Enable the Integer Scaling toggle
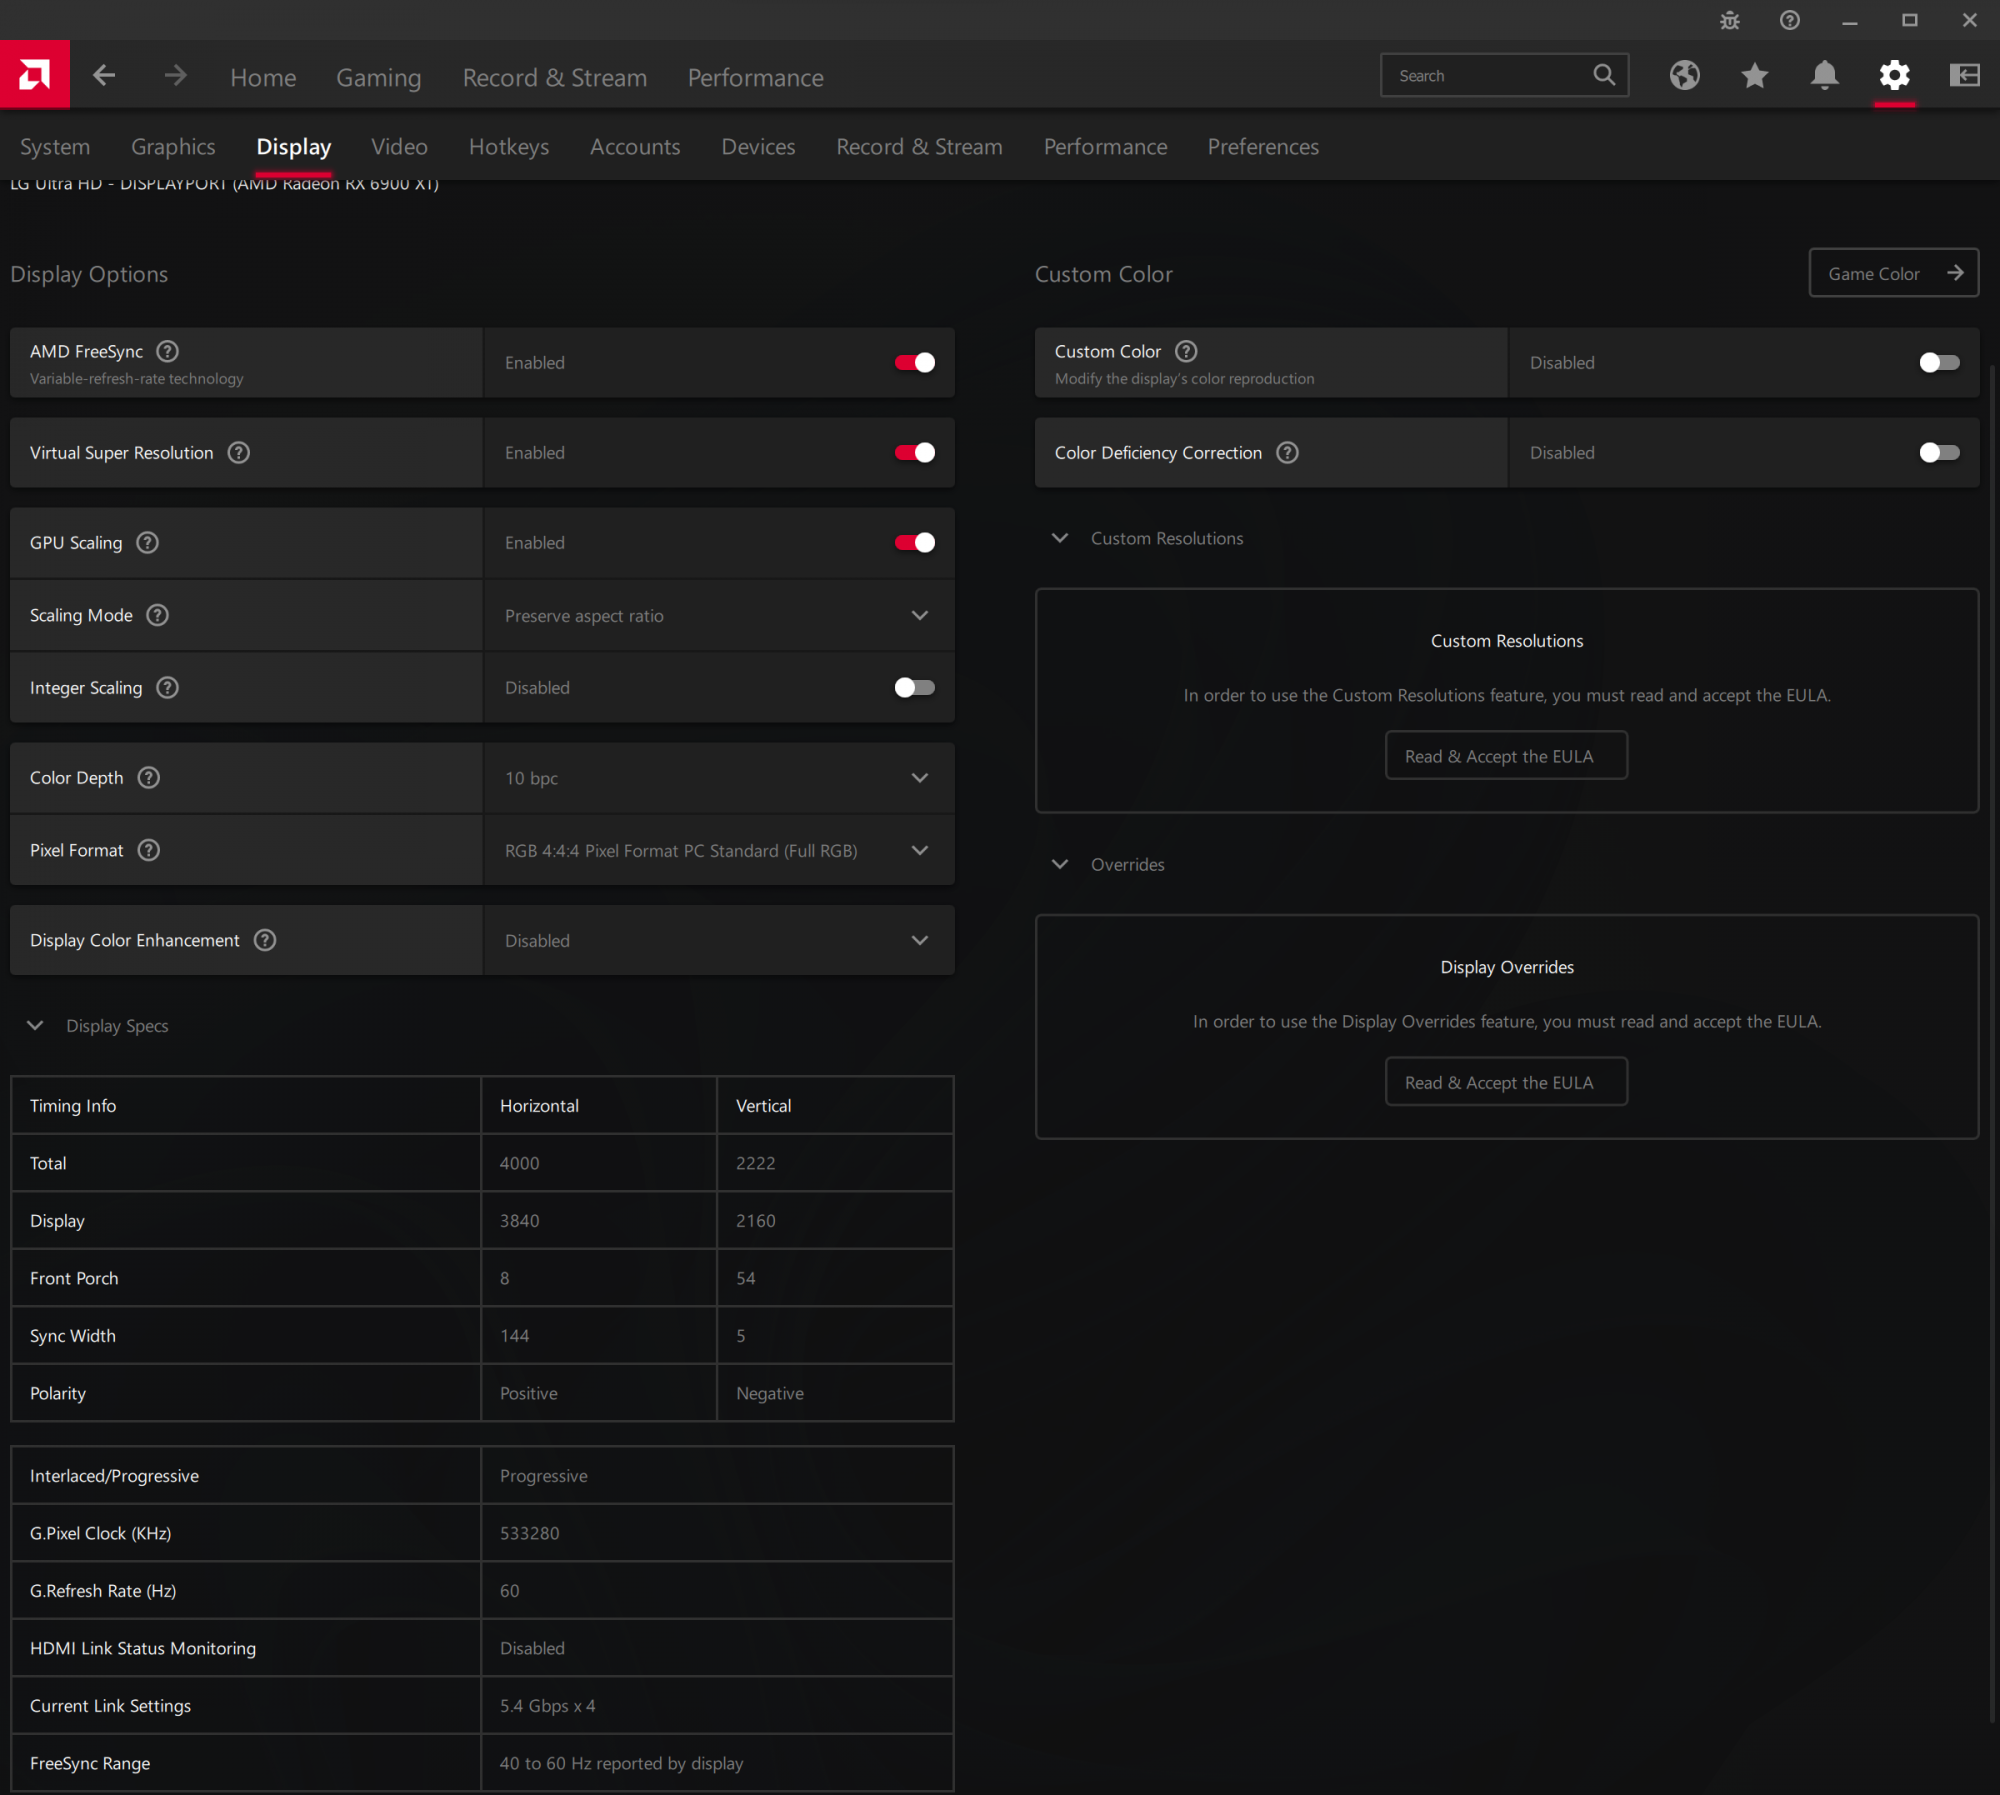2000x1795 pixels. [914, 688]
